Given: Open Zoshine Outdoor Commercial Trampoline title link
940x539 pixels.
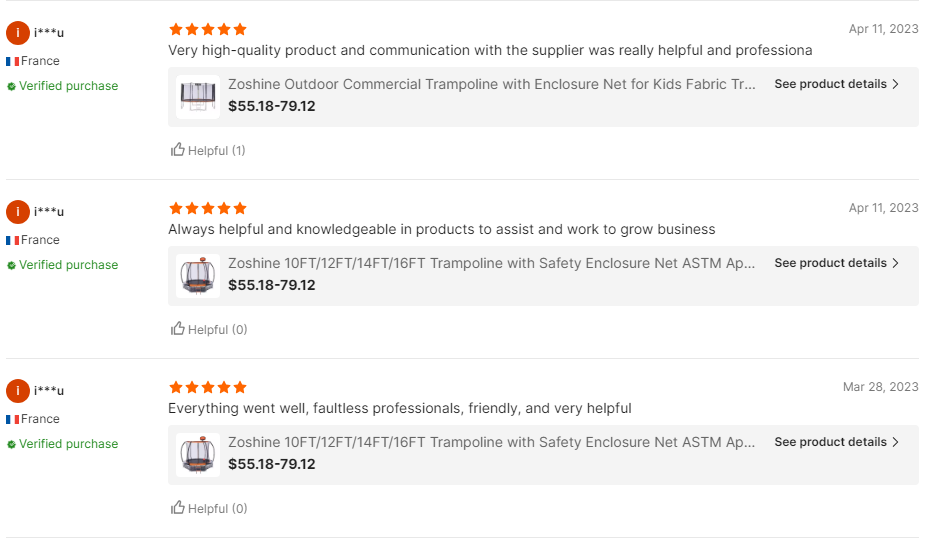Looking at the screenshot, I should tap(492, 84).
